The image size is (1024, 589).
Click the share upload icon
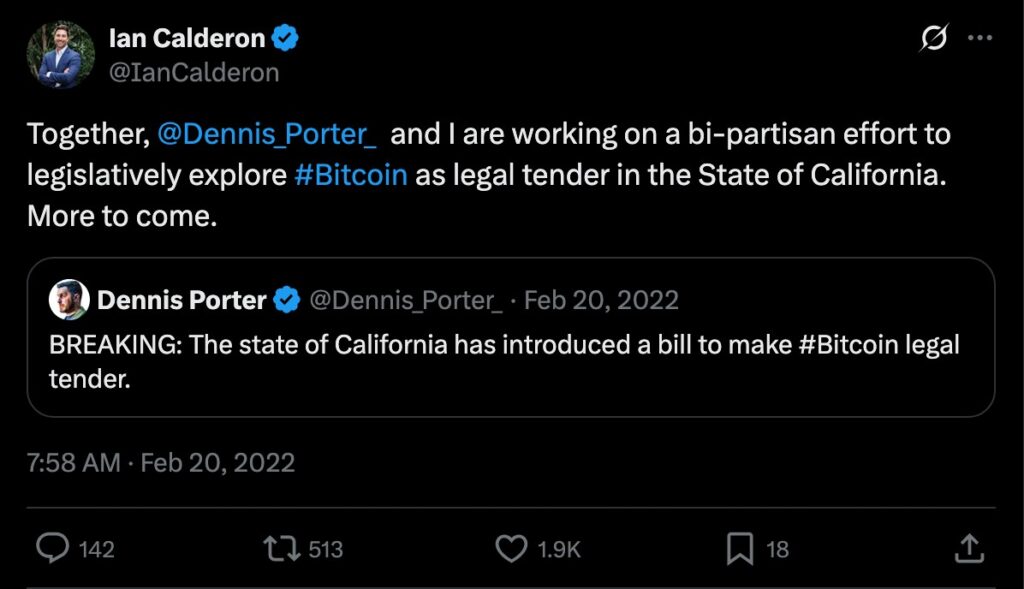click(x=967, y=548)
